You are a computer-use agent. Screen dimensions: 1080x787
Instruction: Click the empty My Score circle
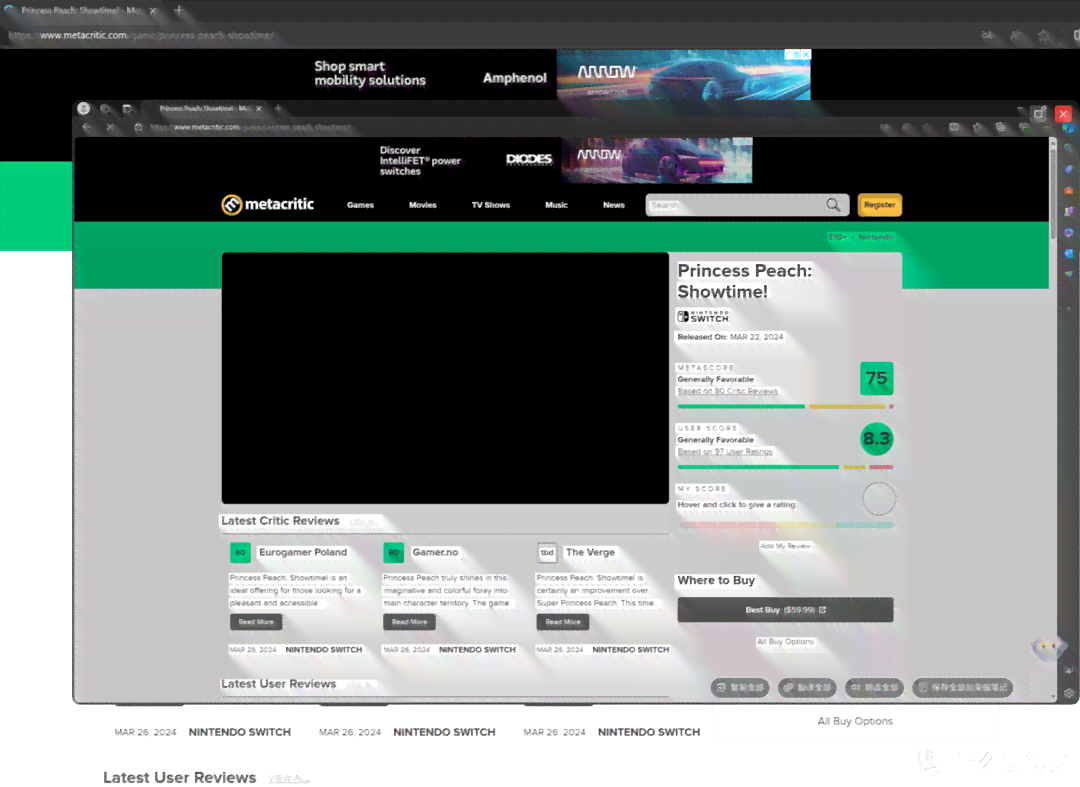[x=879, y=499]
